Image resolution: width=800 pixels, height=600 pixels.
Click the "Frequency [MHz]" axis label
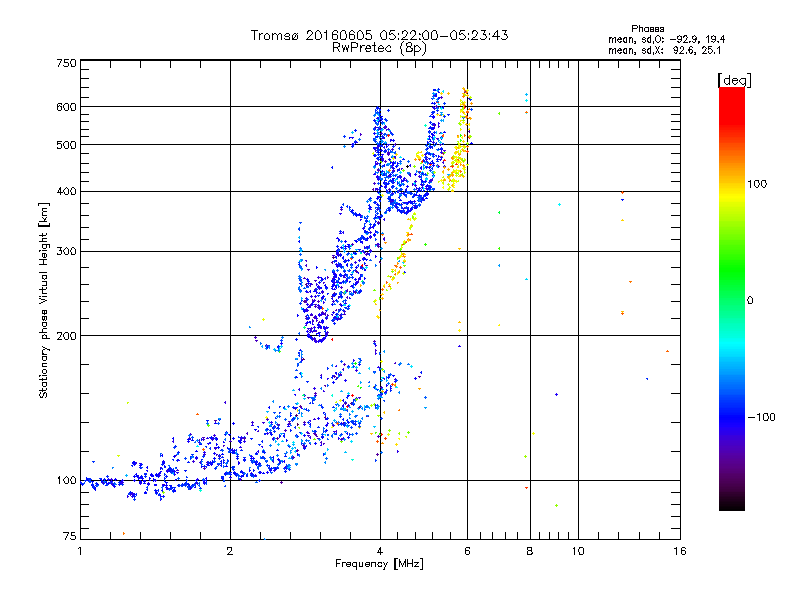pyautogui.click(x=379, y=564)
